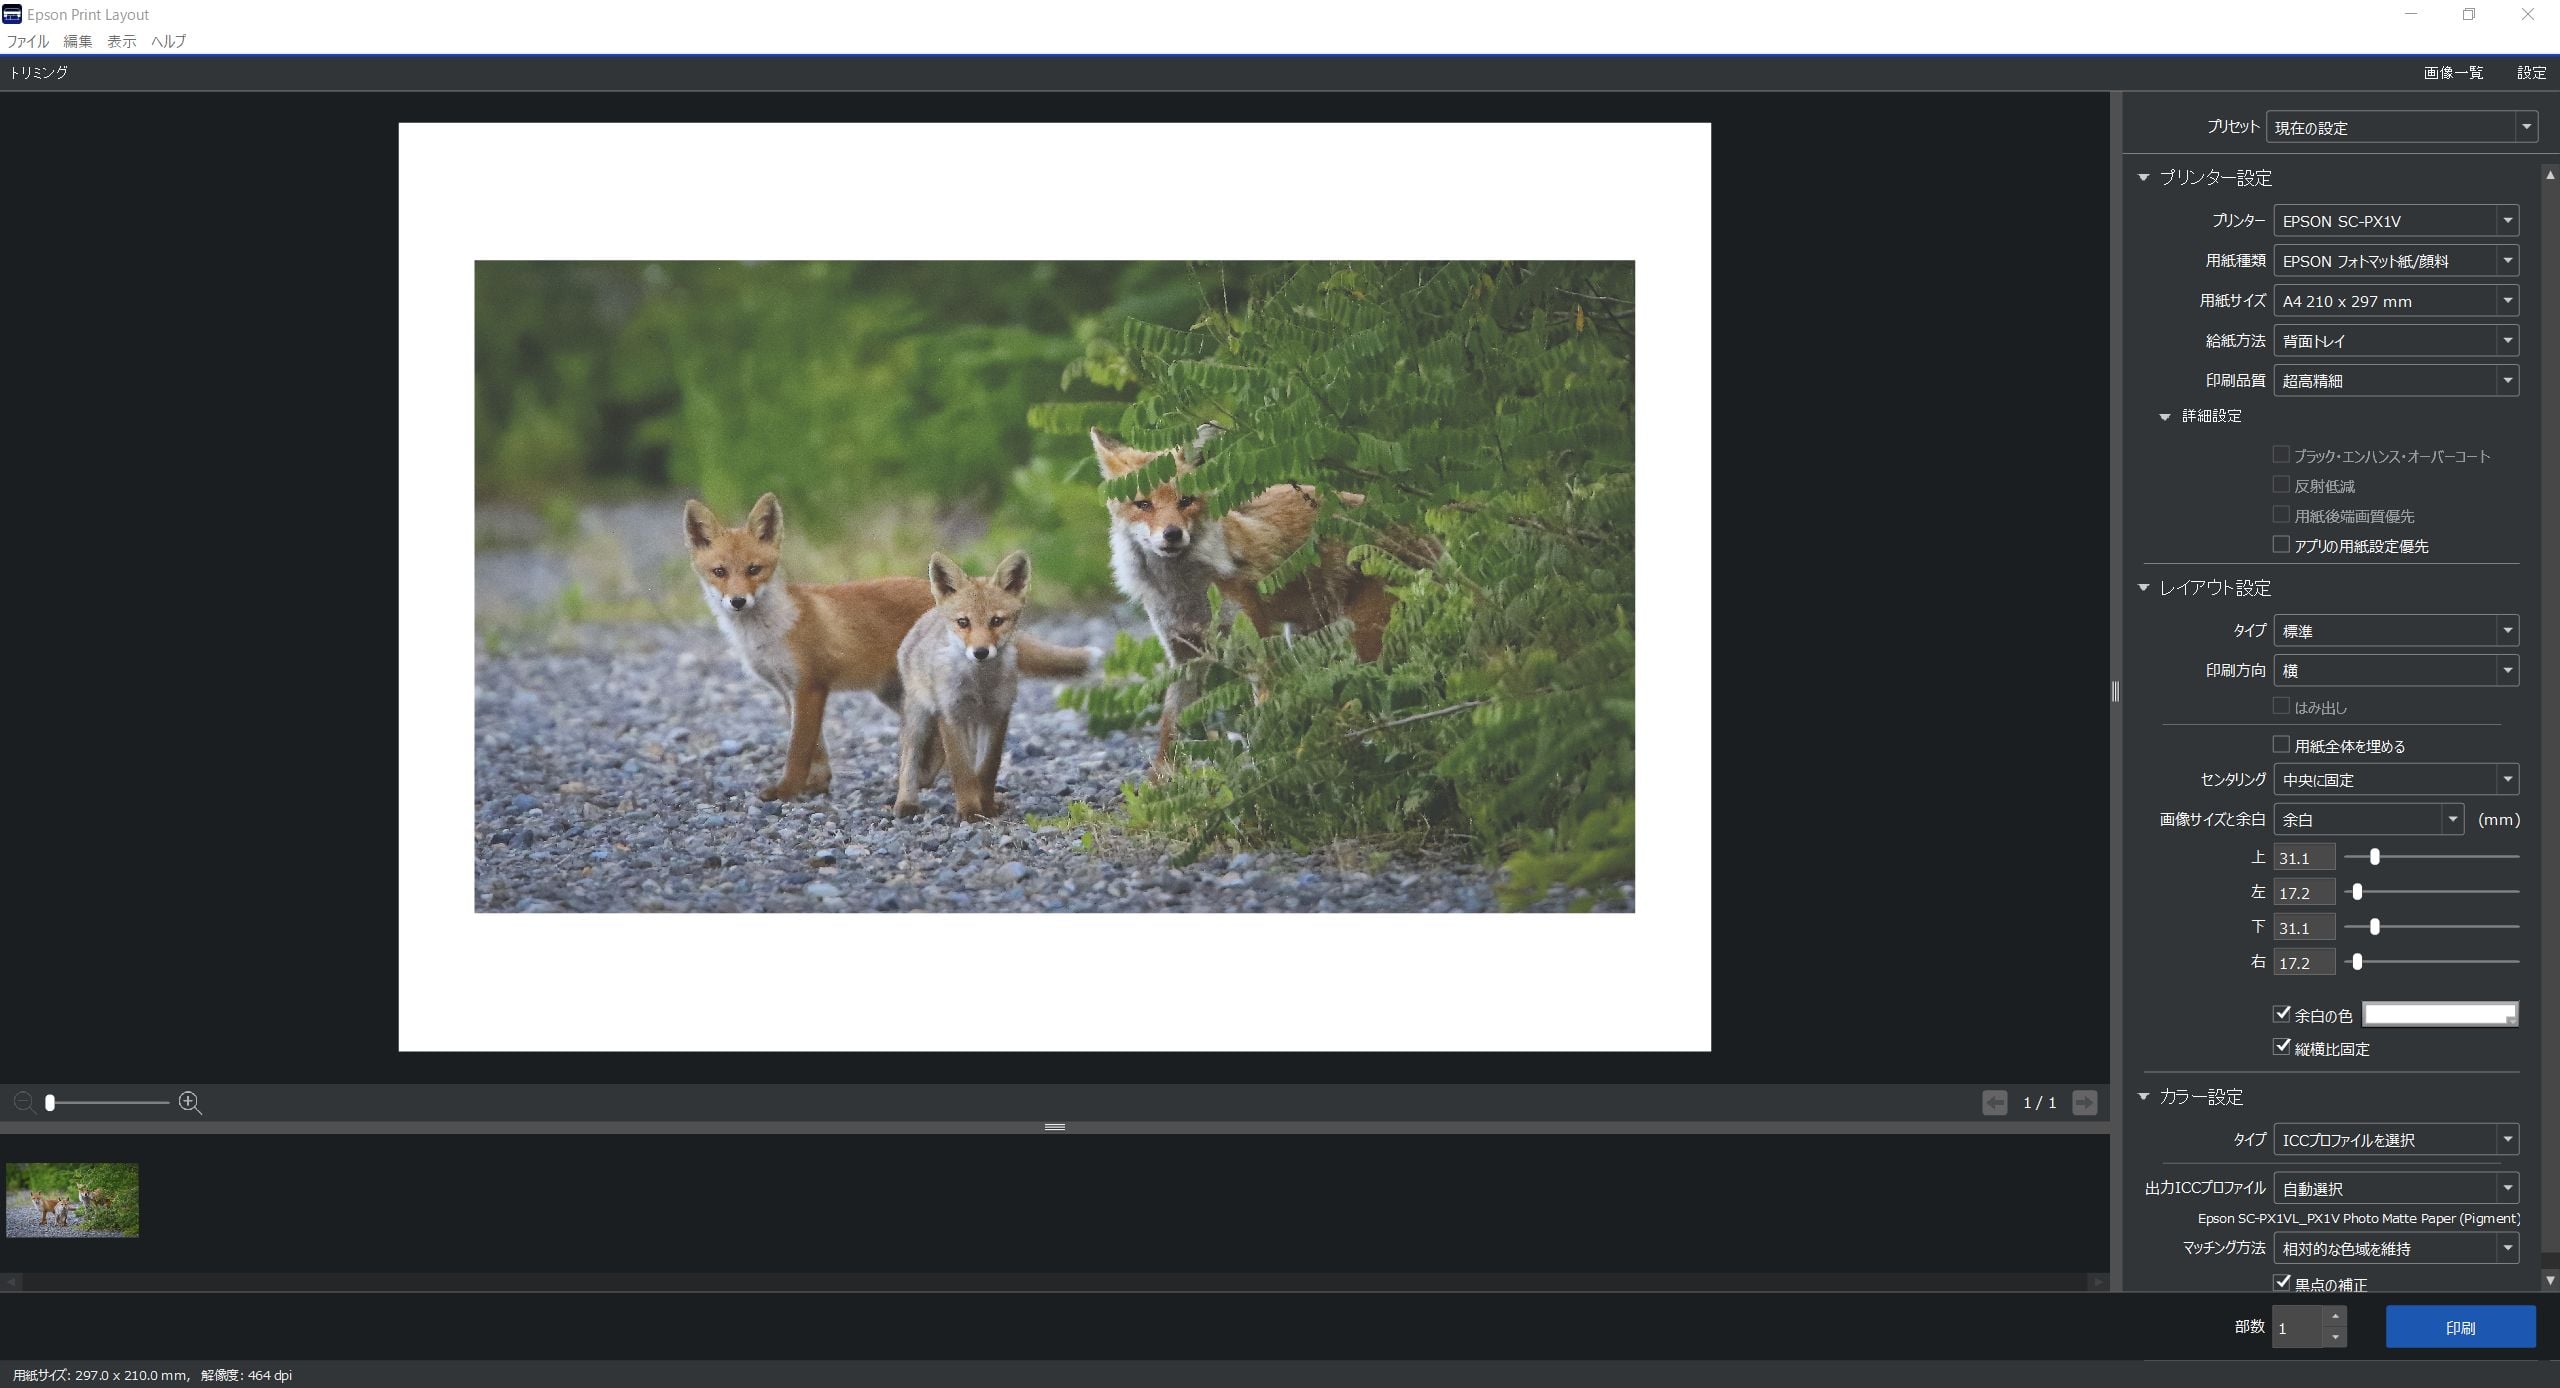Image resolution: width=2560 pixels, height=1388 pixels.
Task: Toggle 黒点の補正 checkbox
Action: [2281, 1282]
